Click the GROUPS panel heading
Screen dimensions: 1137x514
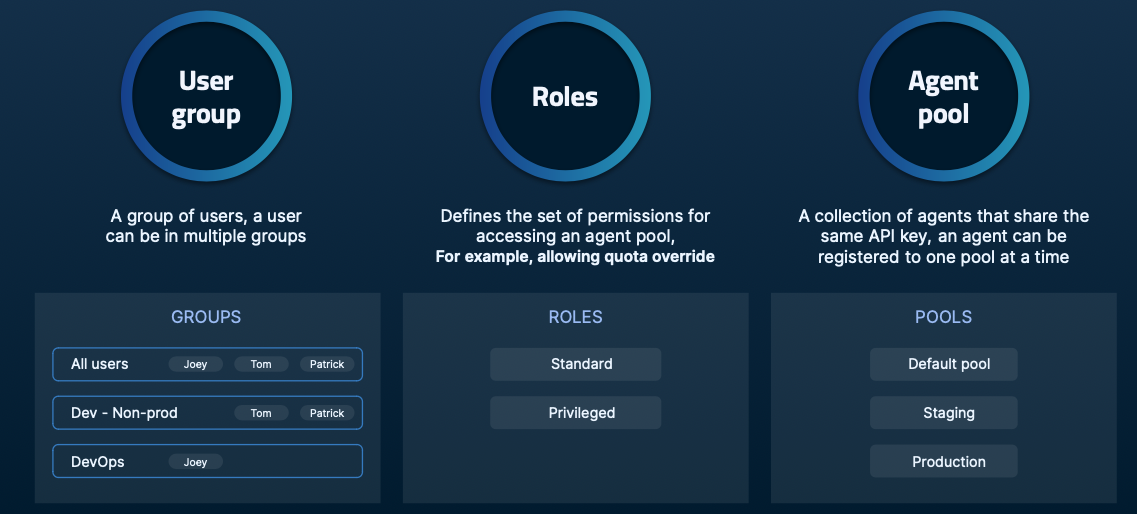(x=206, y=317)
